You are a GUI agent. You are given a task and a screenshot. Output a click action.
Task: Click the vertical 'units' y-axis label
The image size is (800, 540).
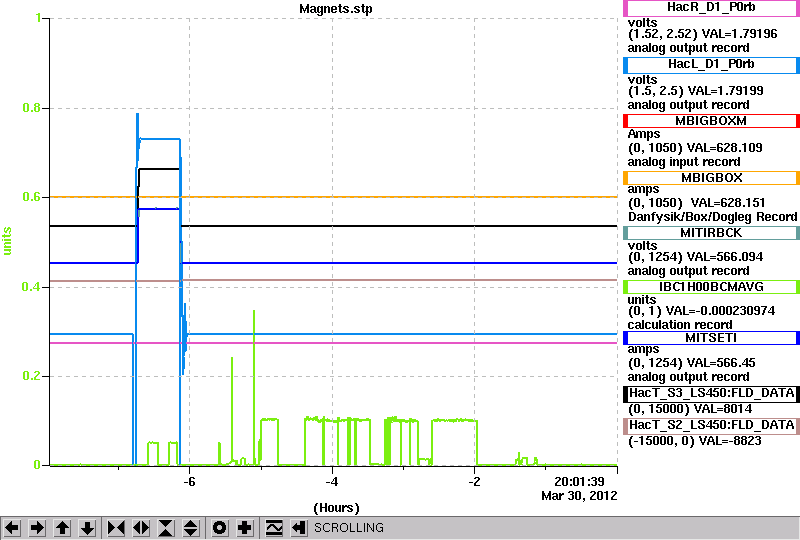coord(7,241)
